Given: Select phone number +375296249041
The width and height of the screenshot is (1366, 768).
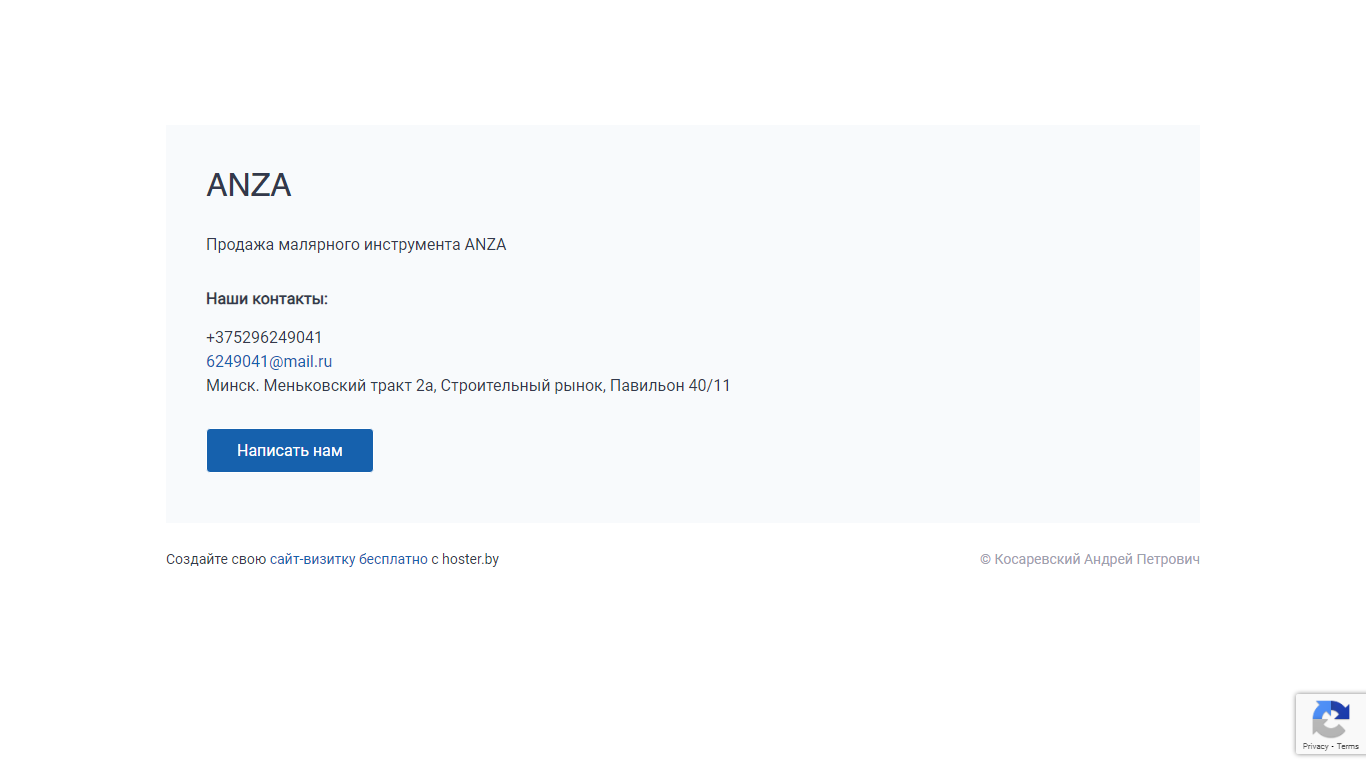Looking at the screenshot, I should click(264, 338).
